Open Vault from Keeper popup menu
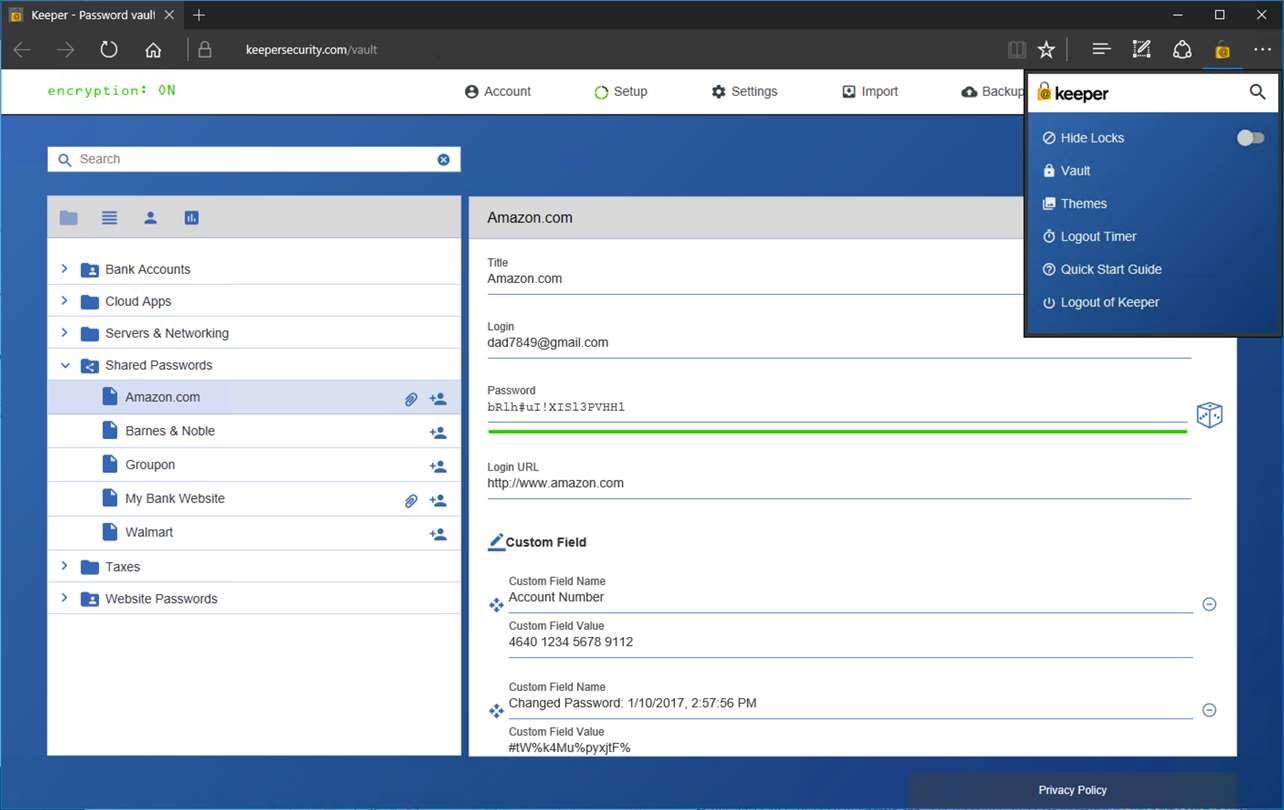 click(1066, 171)
